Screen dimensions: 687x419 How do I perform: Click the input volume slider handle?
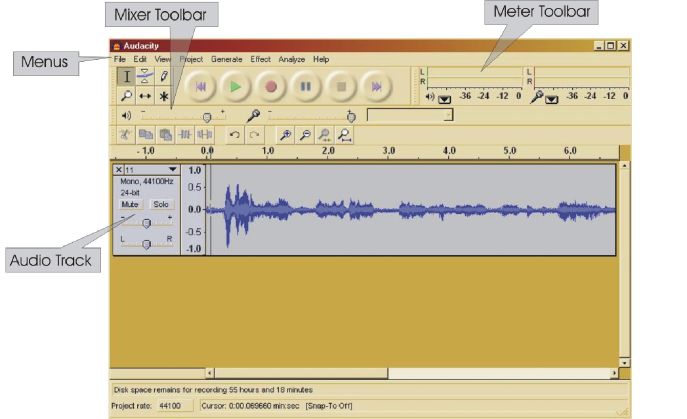tap(351, 117)
